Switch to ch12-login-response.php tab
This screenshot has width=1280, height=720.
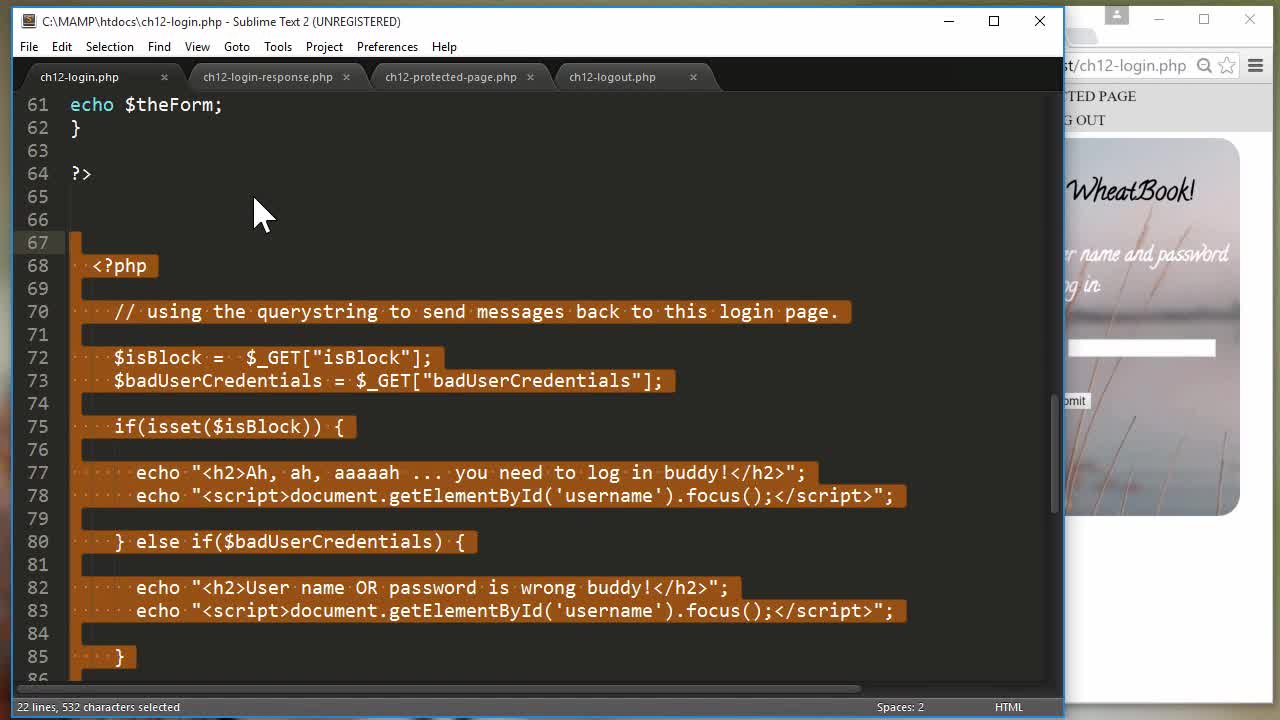[x=268, y=77]
